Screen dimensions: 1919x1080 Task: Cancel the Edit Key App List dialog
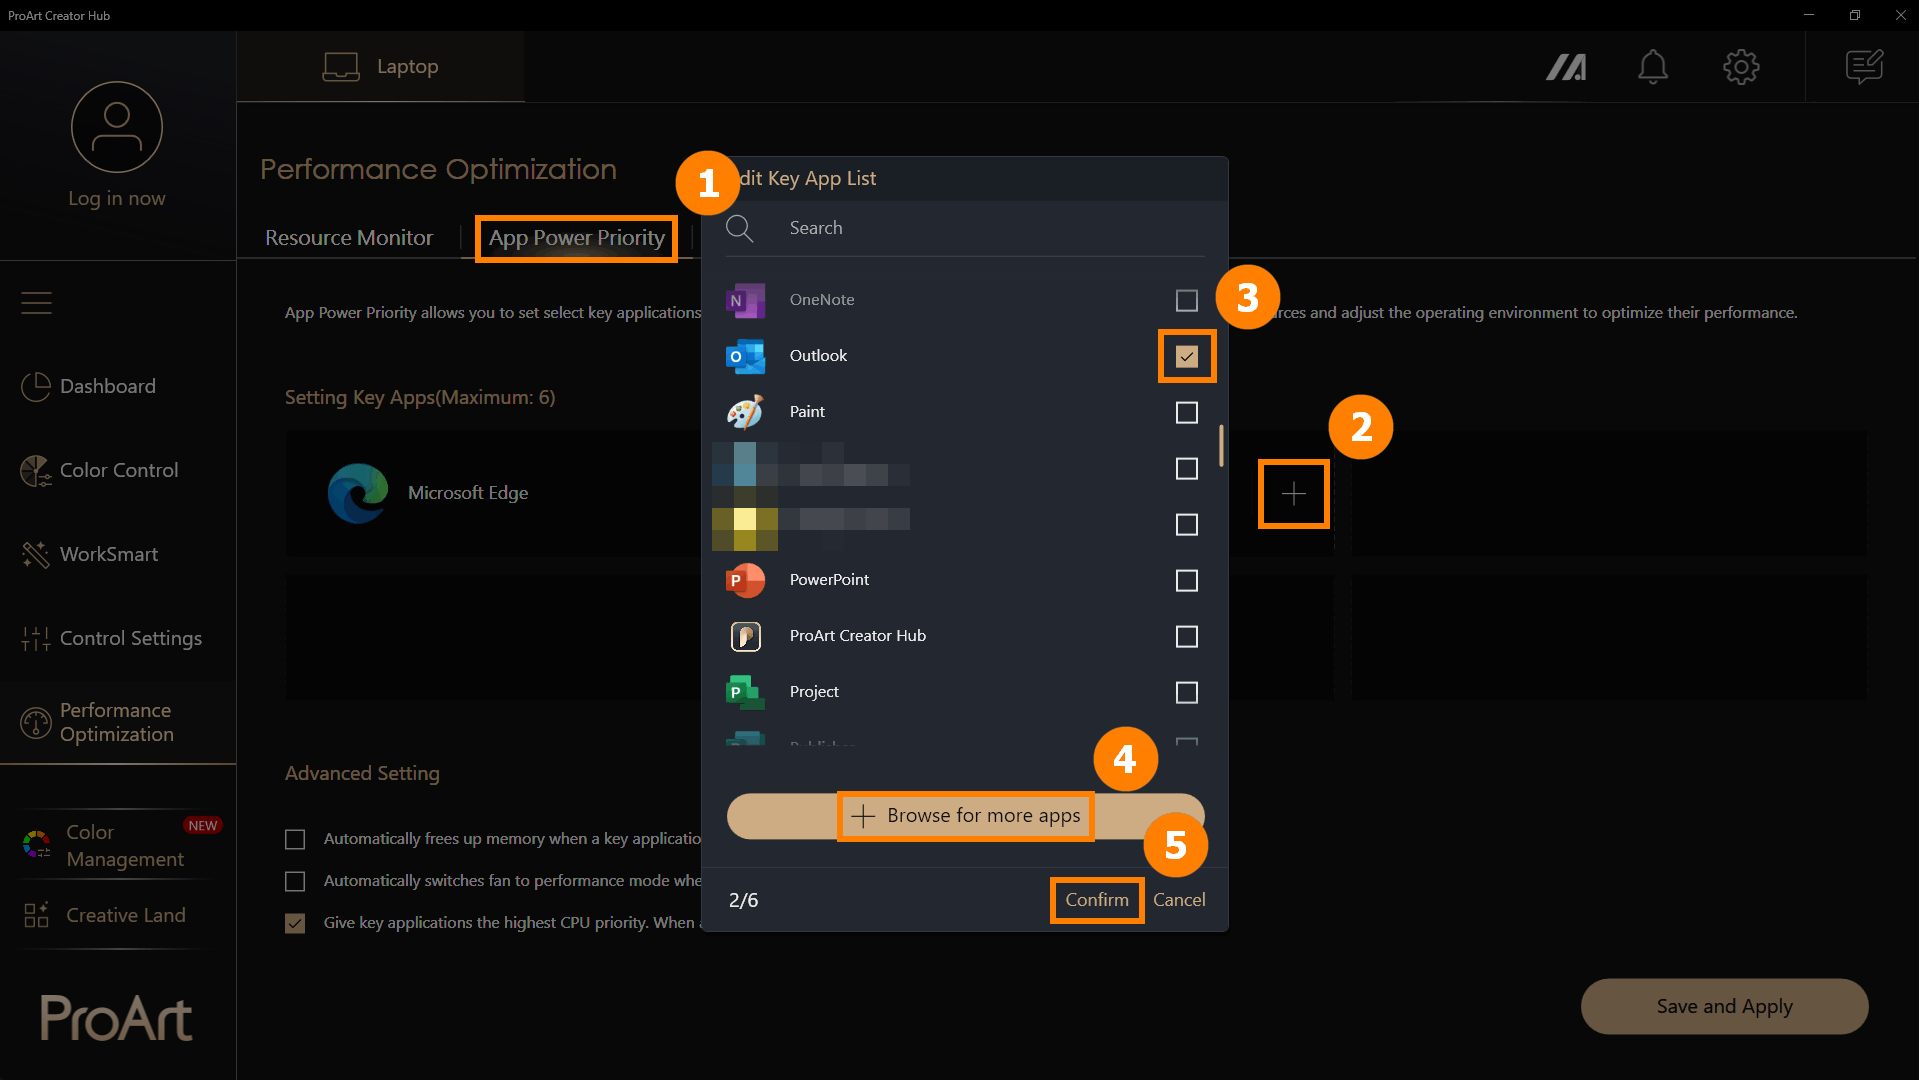pyautogui.click(x=1179, y=900)
